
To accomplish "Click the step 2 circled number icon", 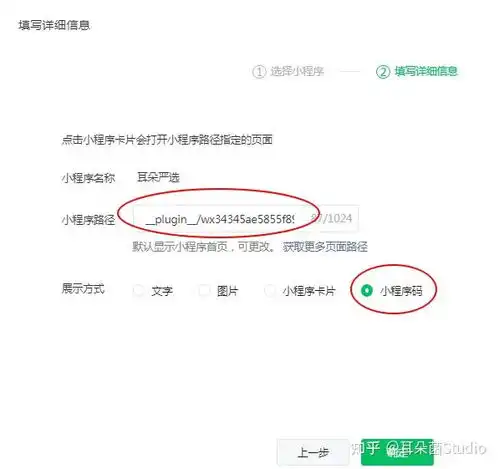I will (x=383, y=72).
